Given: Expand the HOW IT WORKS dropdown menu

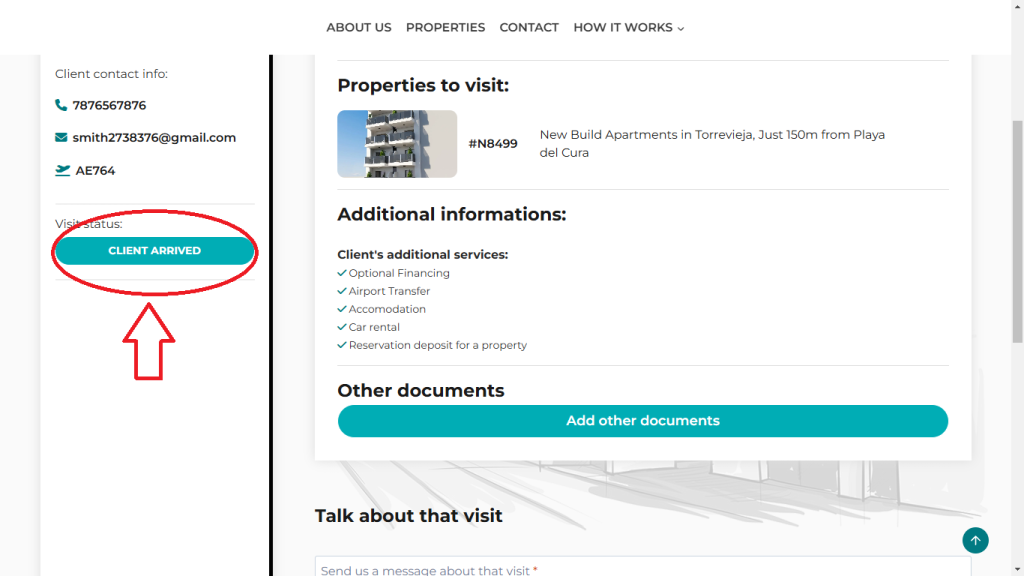Looking at the screenshot, I should (x=628, y=28).
